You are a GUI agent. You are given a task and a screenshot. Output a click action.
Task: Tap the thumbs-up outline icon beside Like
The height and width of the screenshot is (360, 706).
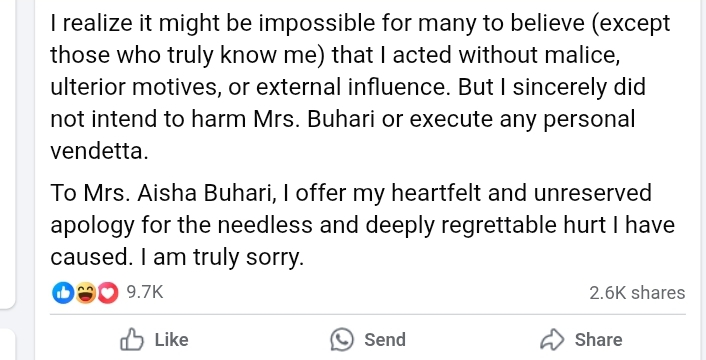click(x=132, y=339)
